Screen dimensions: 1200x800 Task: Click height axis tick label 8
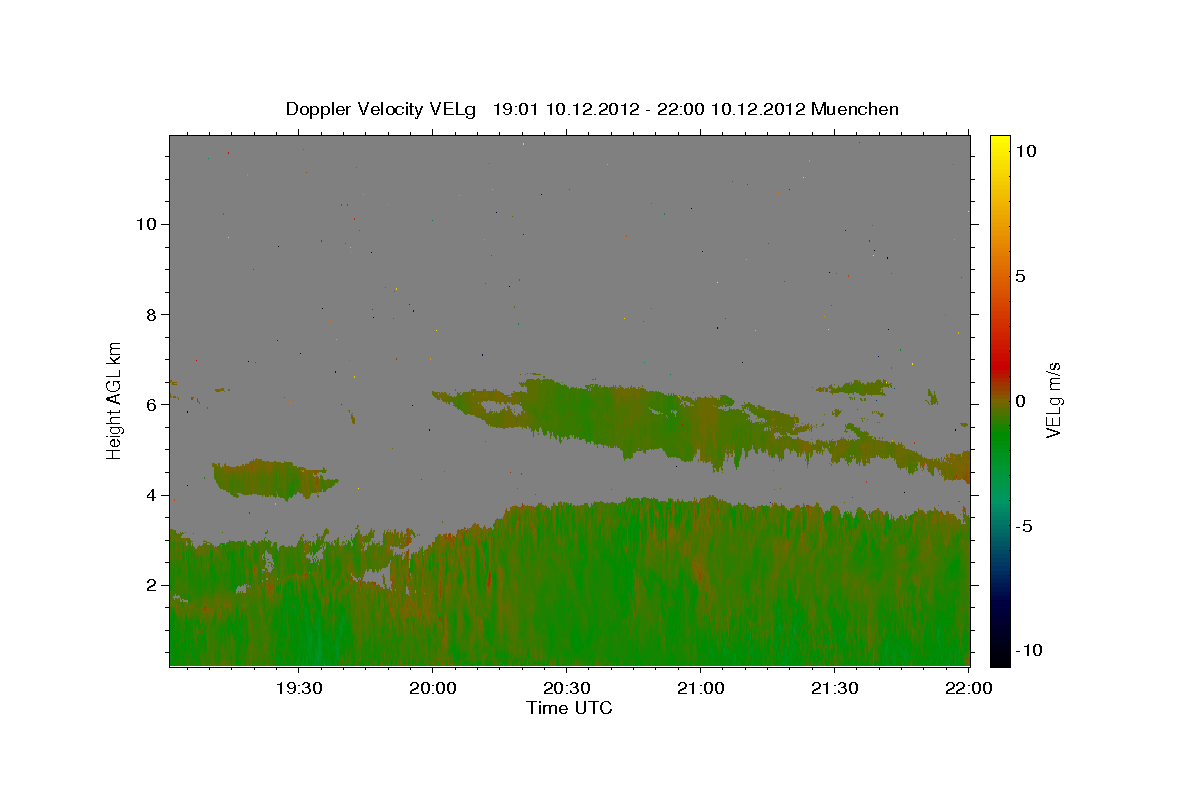point(152,314)
